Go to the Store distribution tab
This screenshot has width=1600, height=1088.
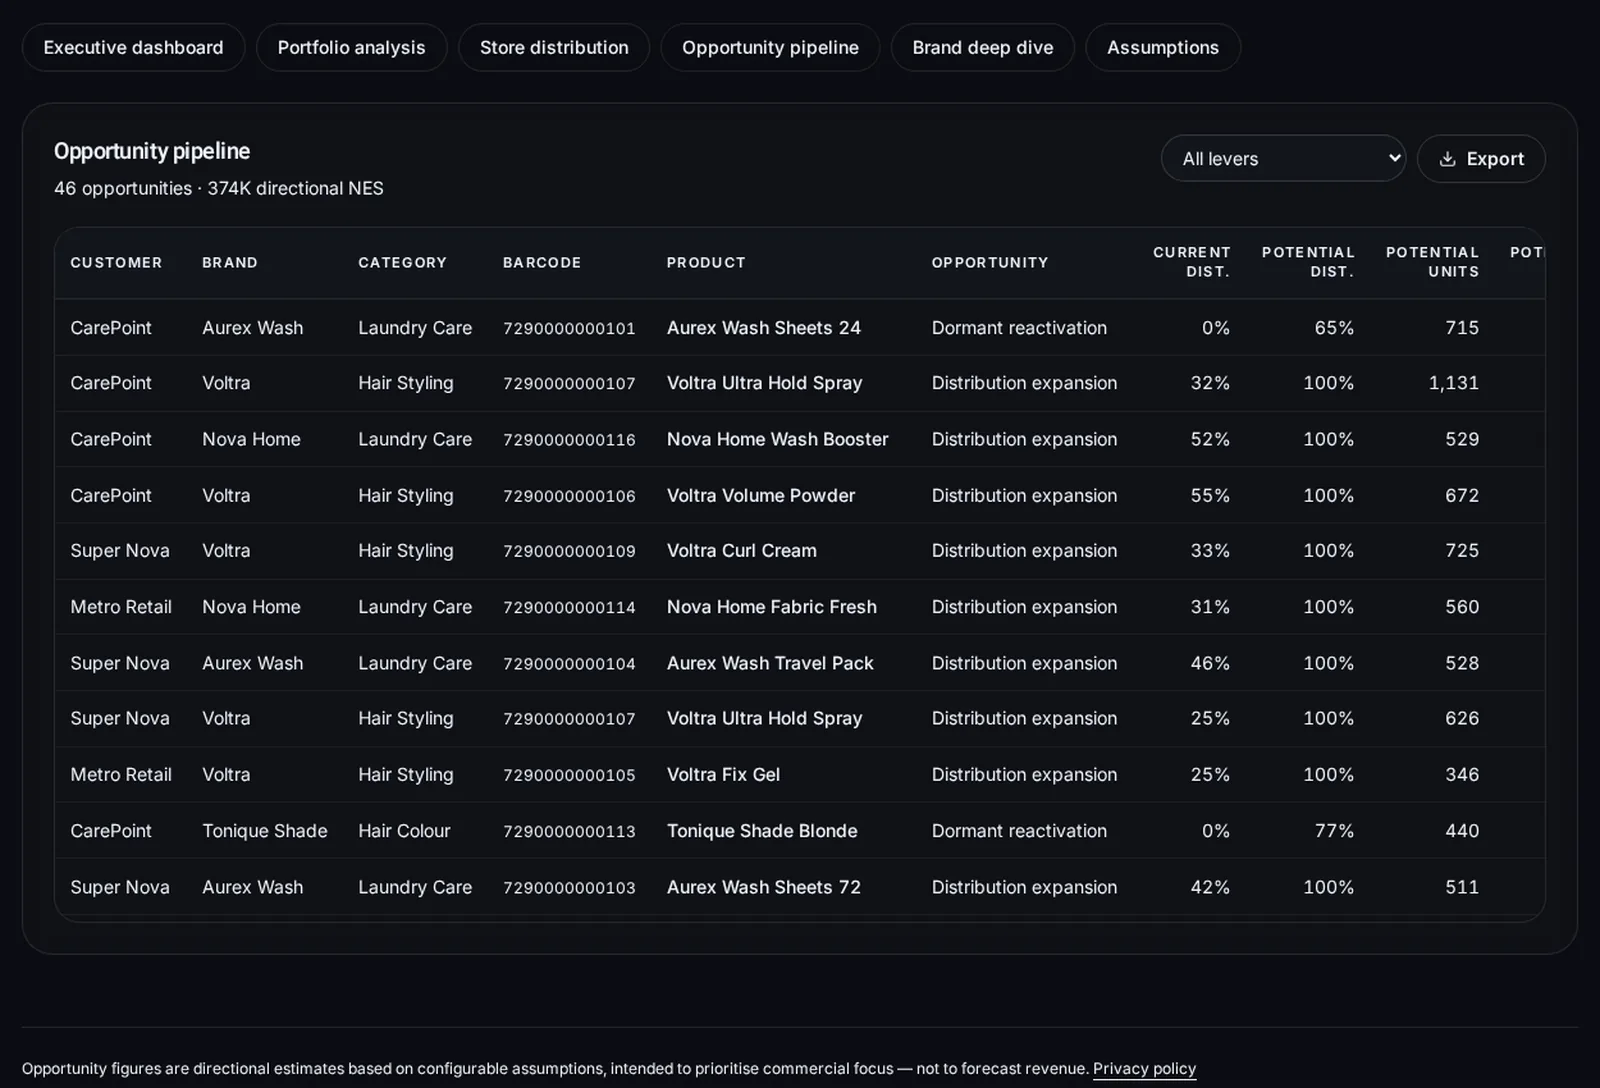[554, 47]
